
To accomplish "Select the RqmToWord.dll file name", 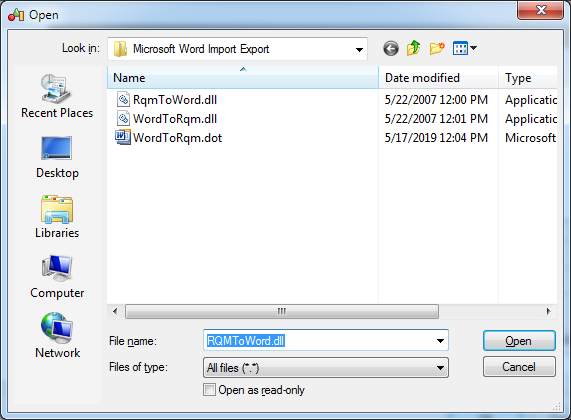I will click(x=175, y=100).
